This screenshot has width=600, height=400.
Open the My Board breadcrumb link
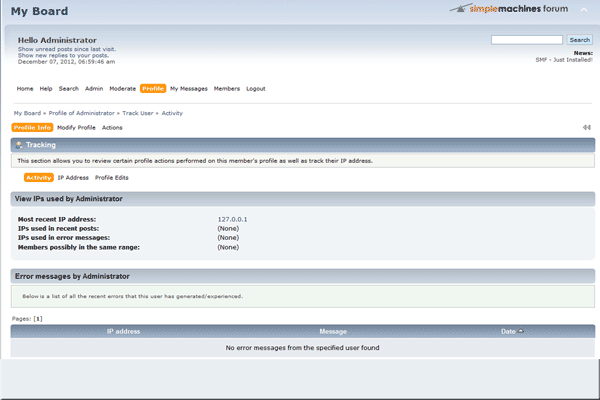[27, 113]
